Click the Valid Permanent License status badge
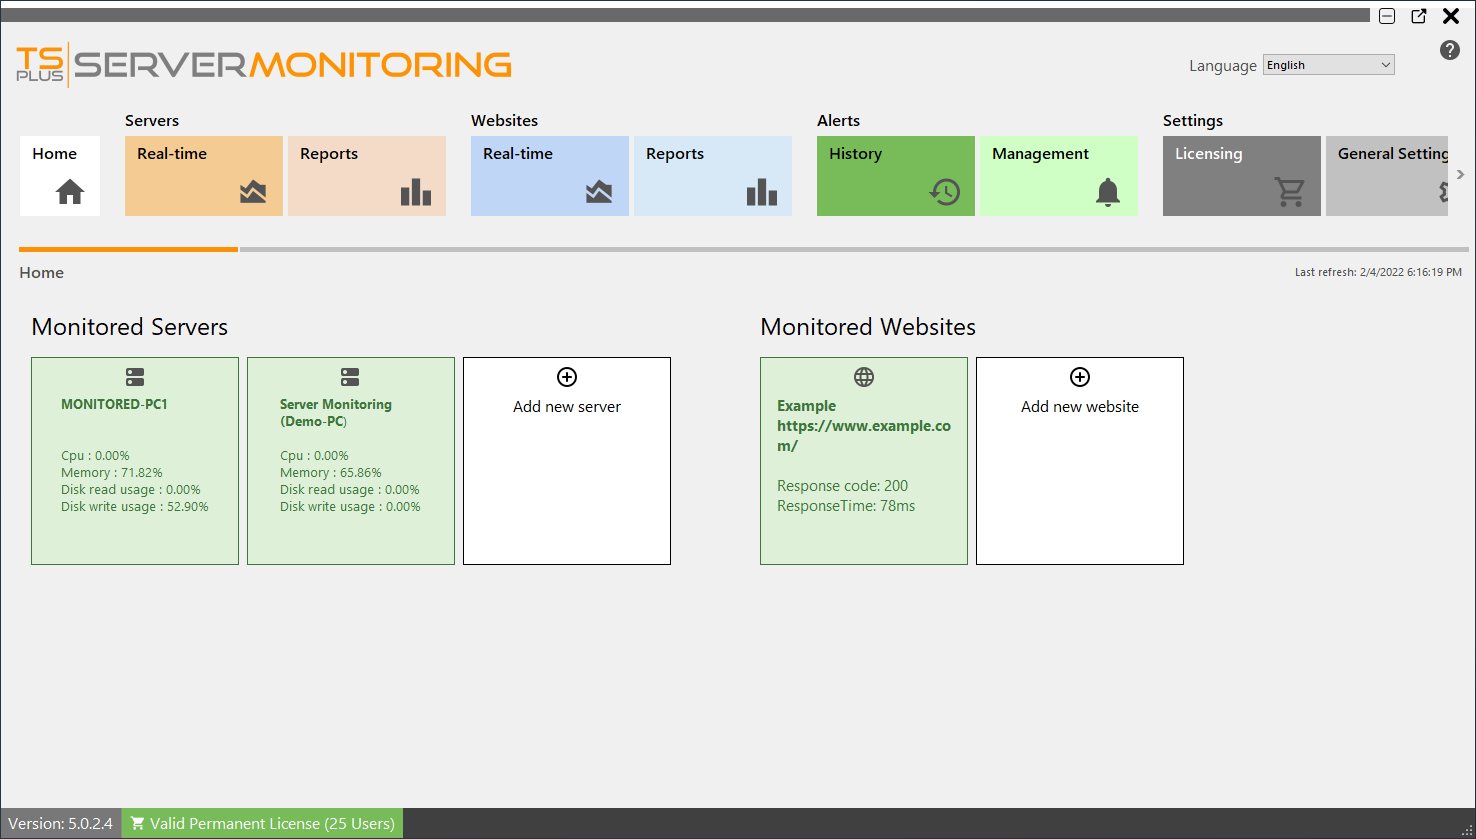 (x=261, y=823)
